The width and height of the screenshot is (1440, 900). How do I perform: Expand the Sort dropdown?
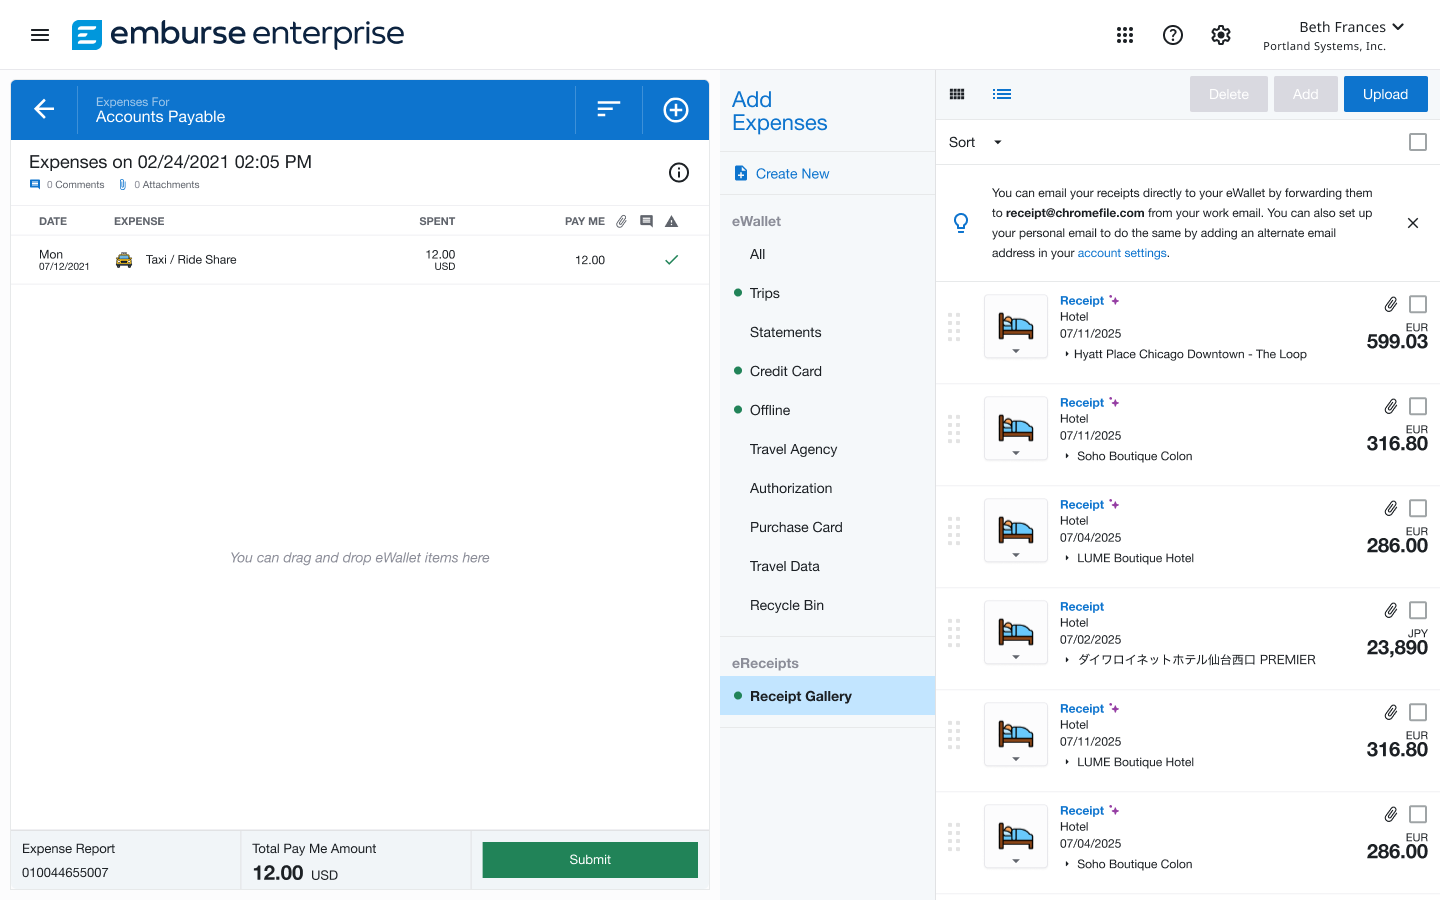(975, 142)
